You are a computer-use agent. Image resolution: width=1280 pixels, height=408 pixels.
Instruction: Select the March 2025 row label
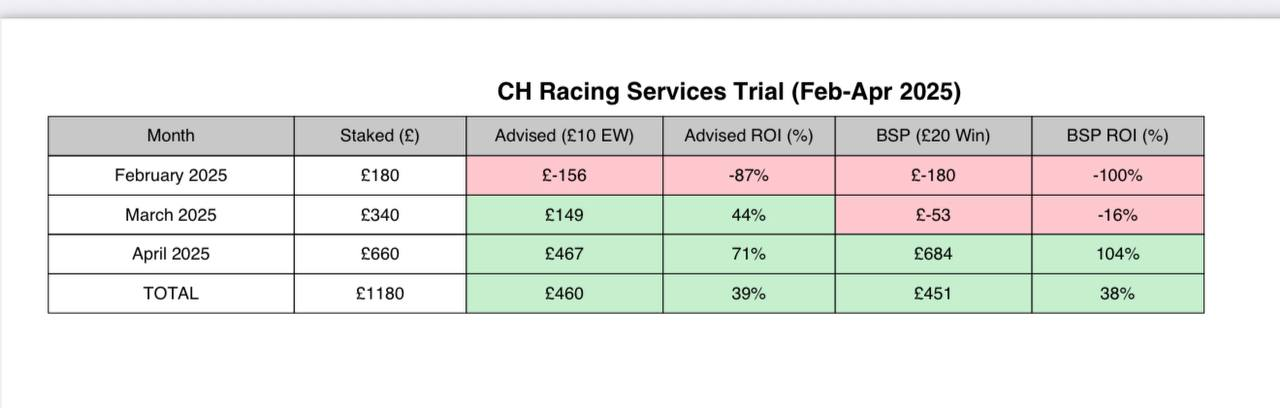[x=171, y=215]
